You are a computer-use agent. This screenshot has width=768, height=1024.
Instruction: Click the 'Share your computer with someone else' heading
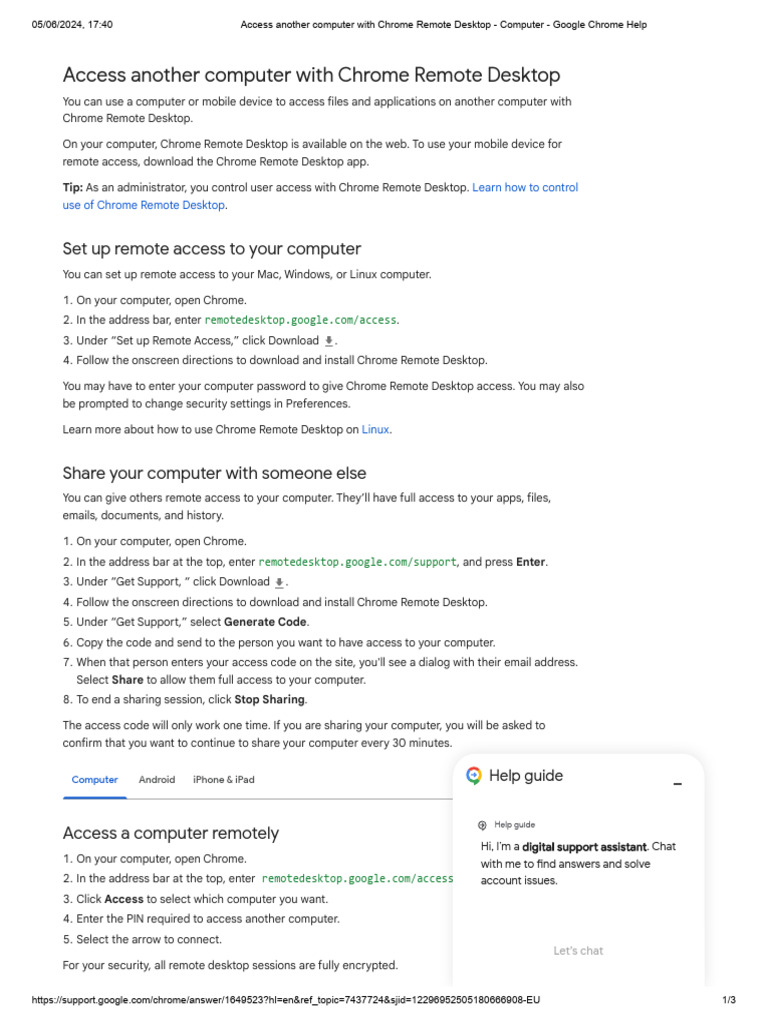(214, 473)
